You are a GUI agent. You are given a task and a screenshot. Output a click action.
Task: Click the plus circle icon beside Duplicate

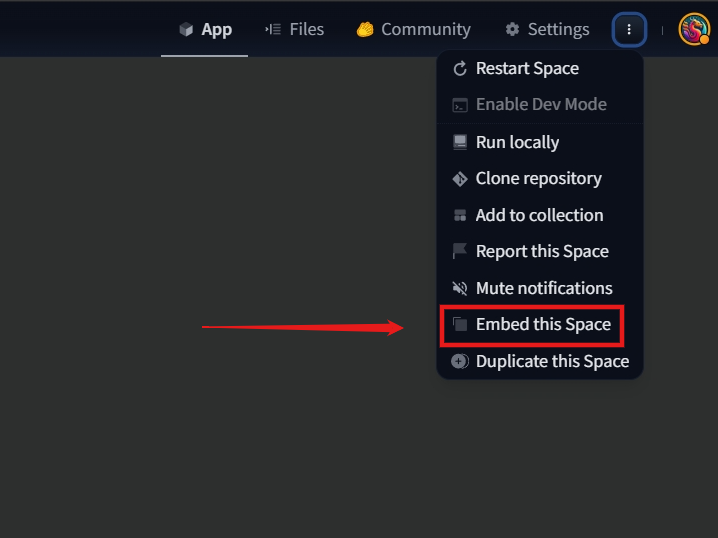460,361
